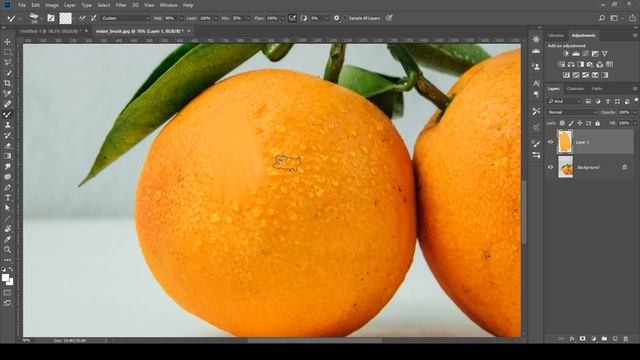Click lock transparent pixels icon

(x=562, y=123)
